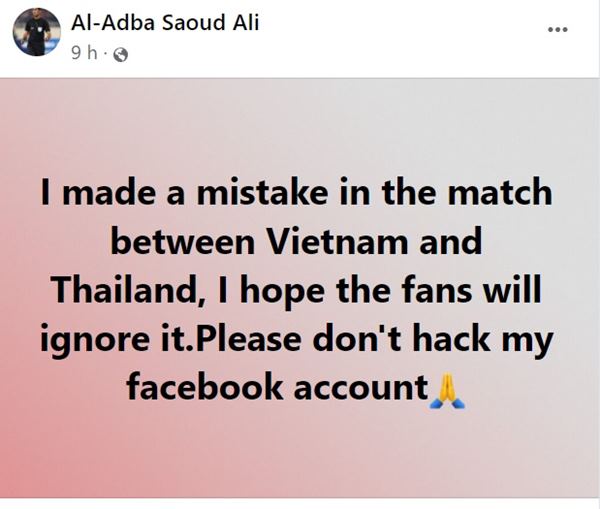
Task: Click the "9 h" post timestamp
Action: pos(84,55)
